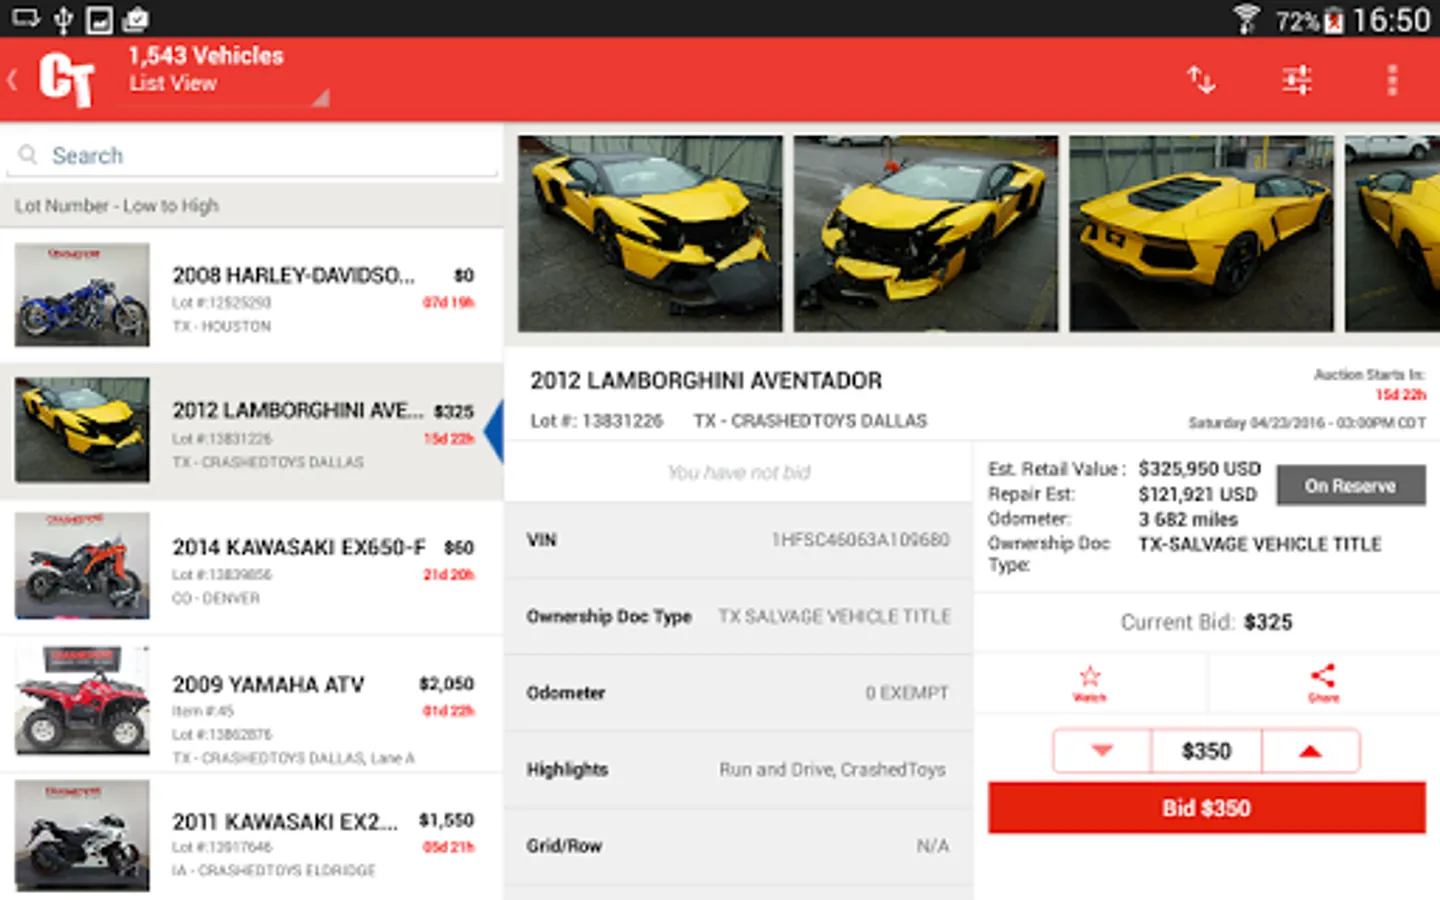Open the 2009 Yamaha ATV listing
The width and height of the screenshot is (1440, 900).
coord(251,704)
